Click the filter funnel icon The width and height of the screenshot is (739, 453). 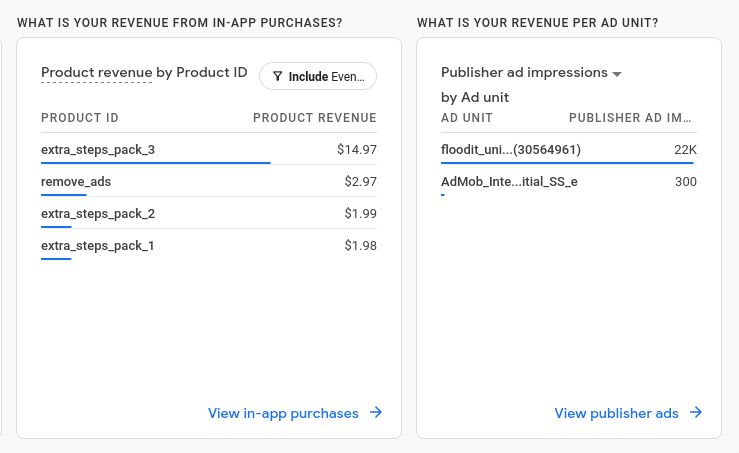pos(277,76)
